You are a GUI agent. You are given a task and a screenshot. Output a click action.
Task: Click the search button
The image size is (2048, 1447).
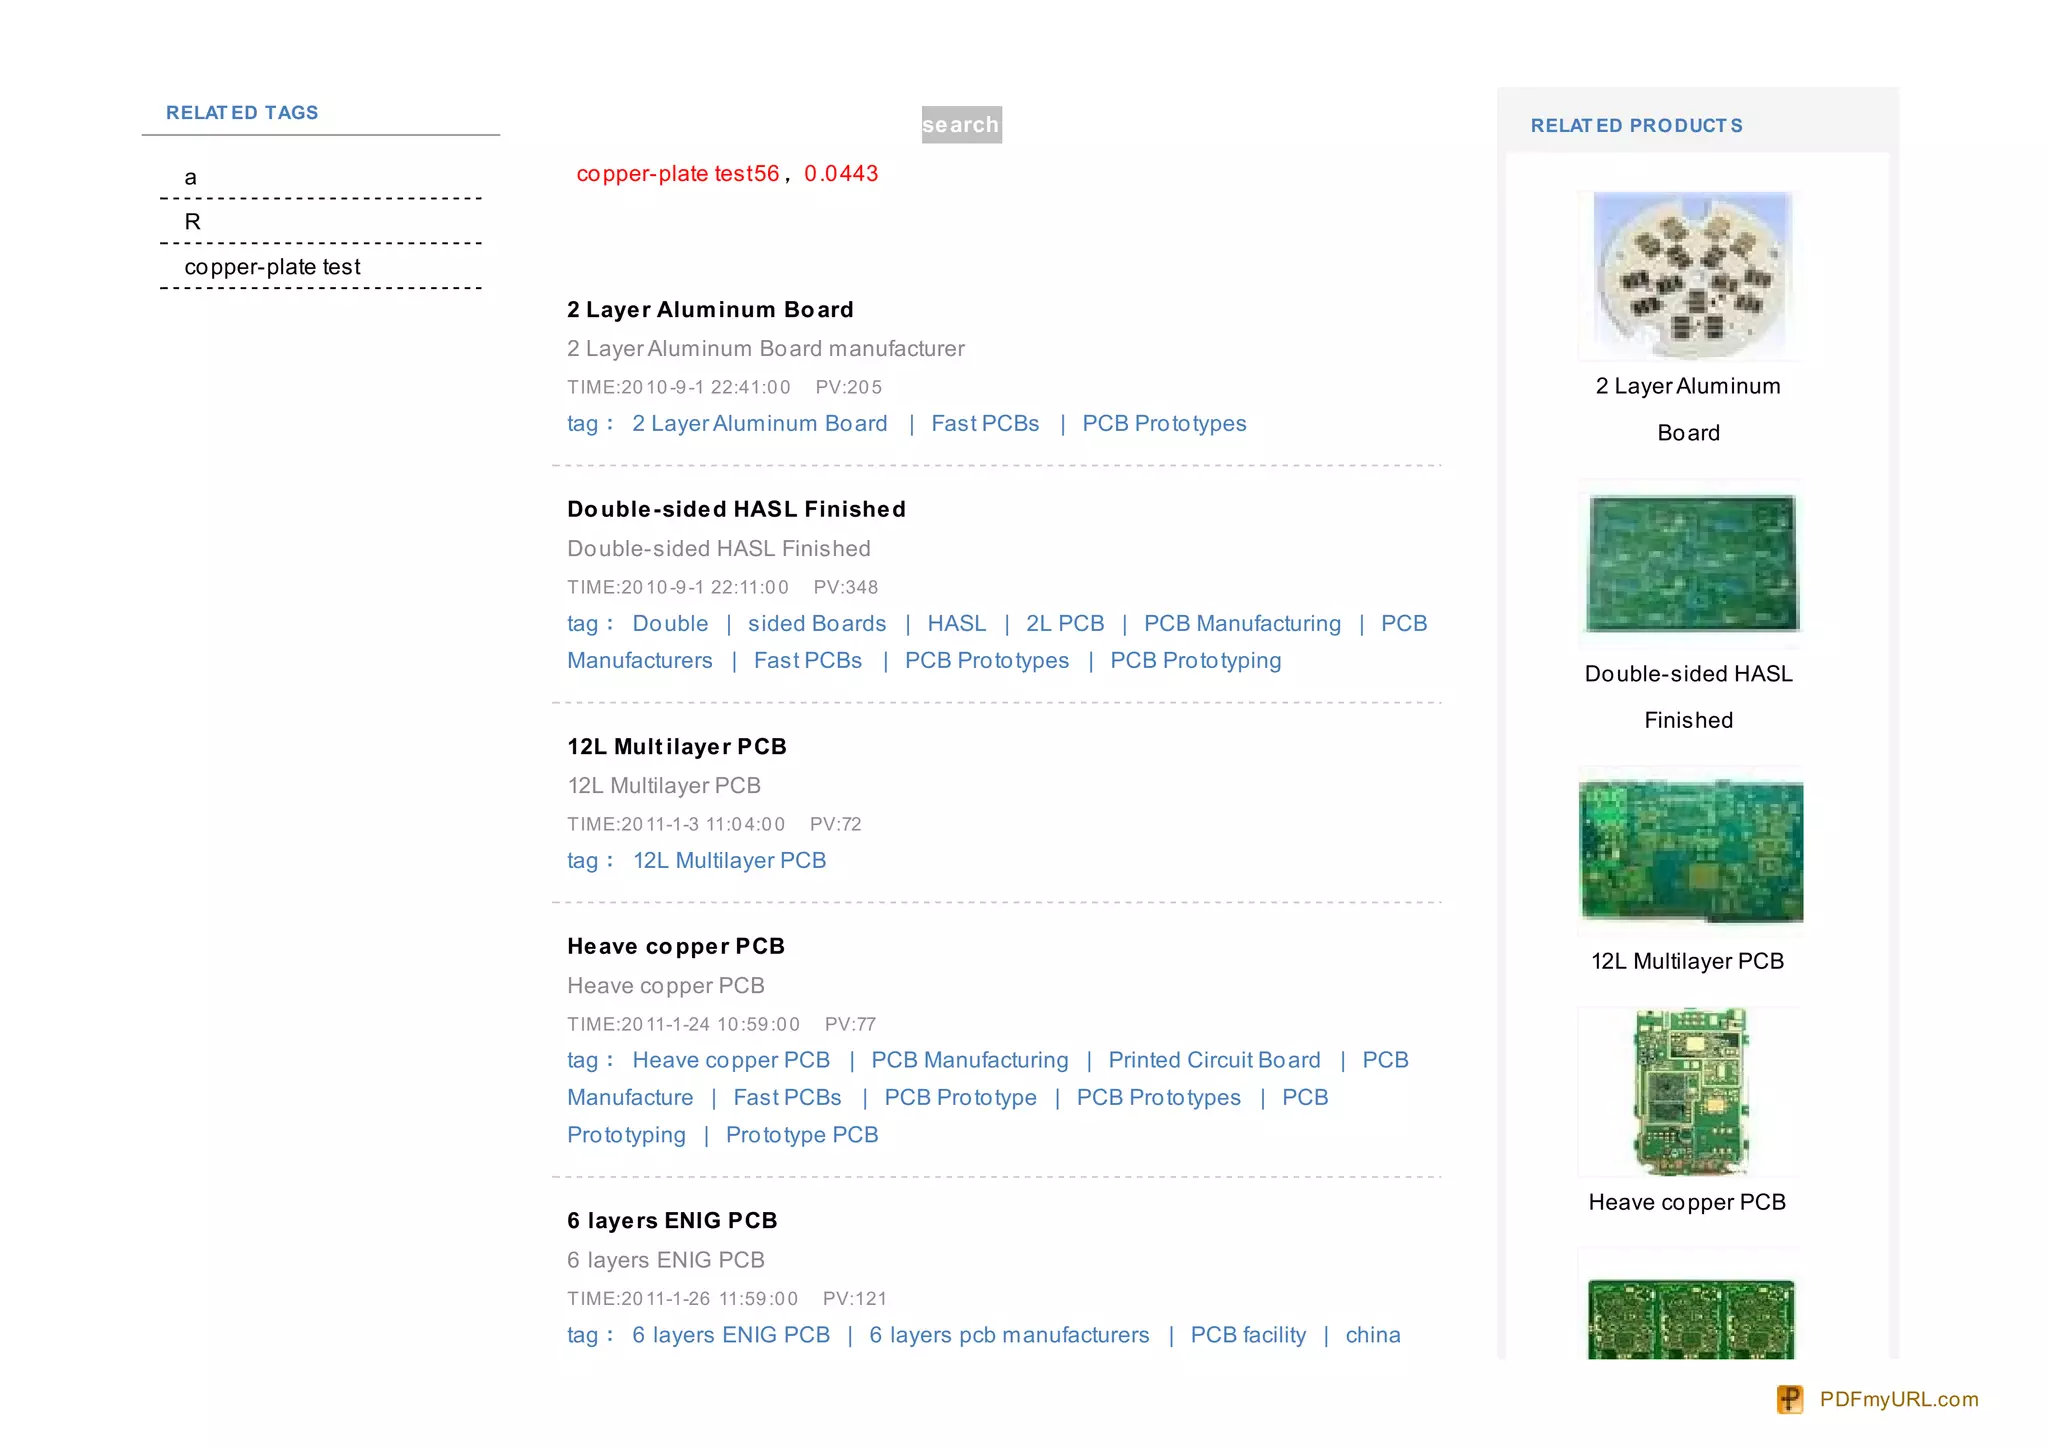point(960,125)
